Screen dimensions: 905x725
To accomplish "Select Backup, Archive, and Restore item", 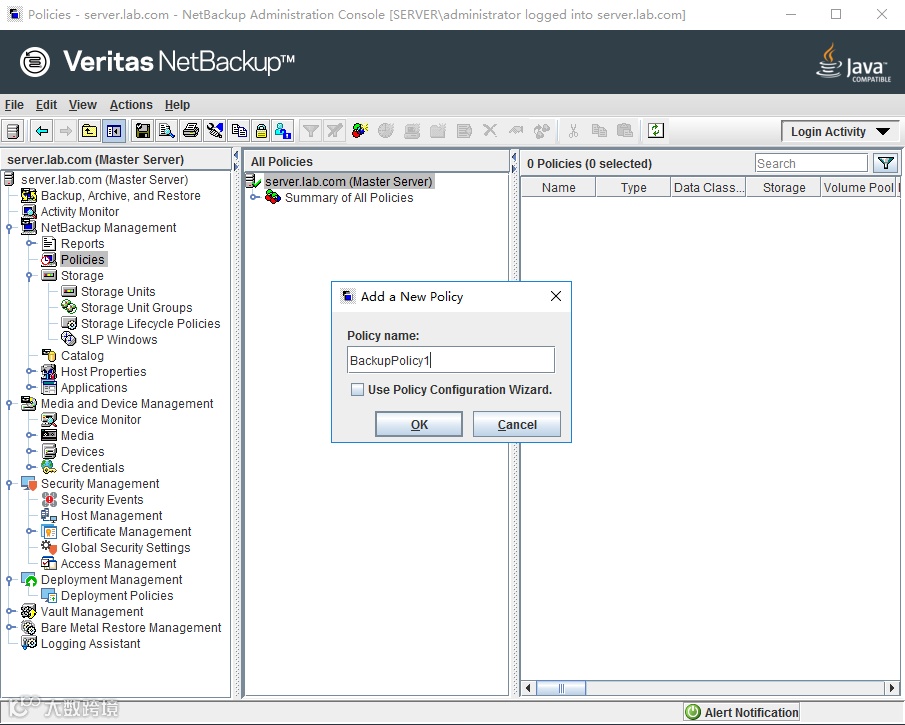I will click(x=121, y=196).
